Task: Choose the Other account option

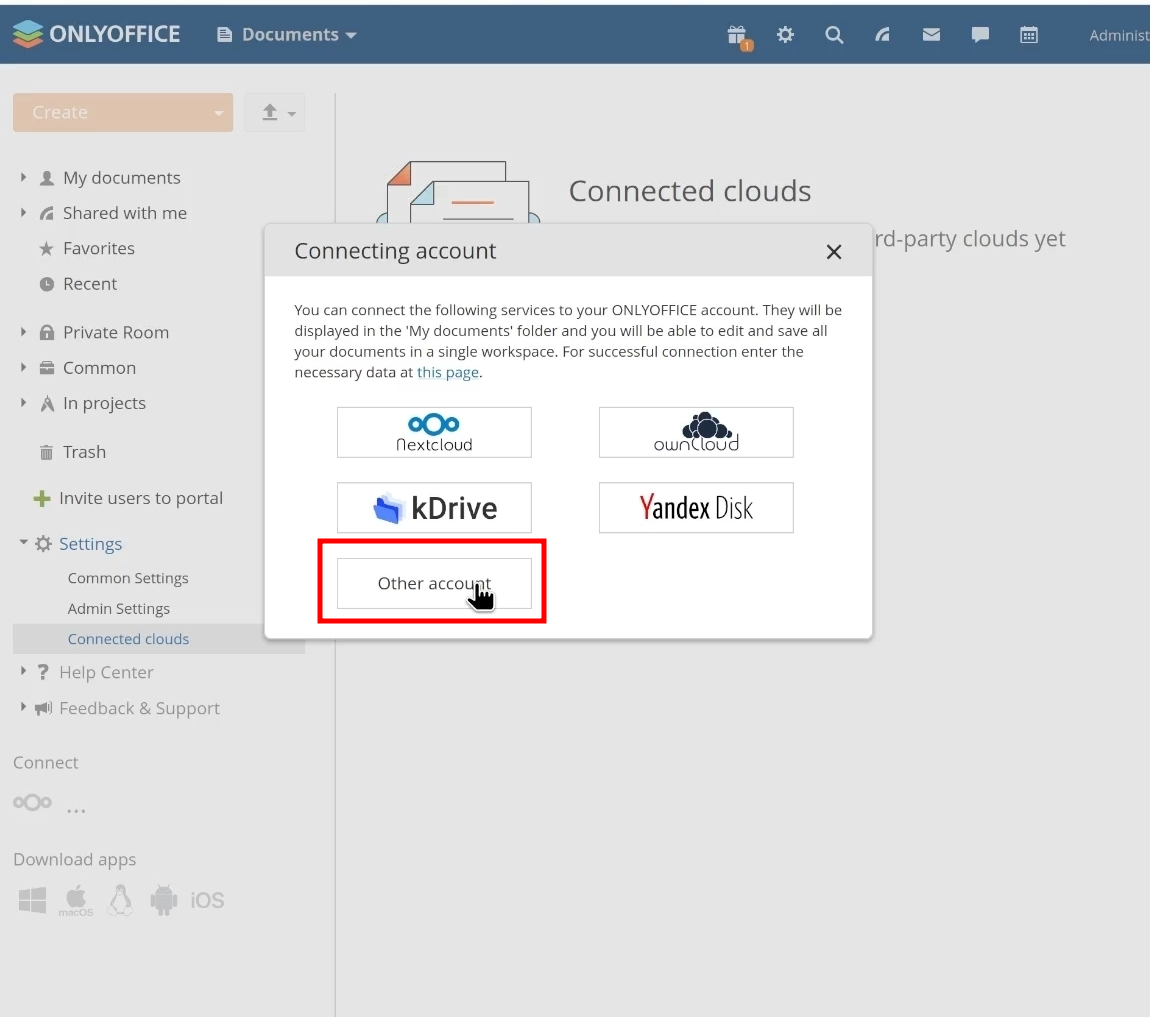Action: [x=434, y=583]
